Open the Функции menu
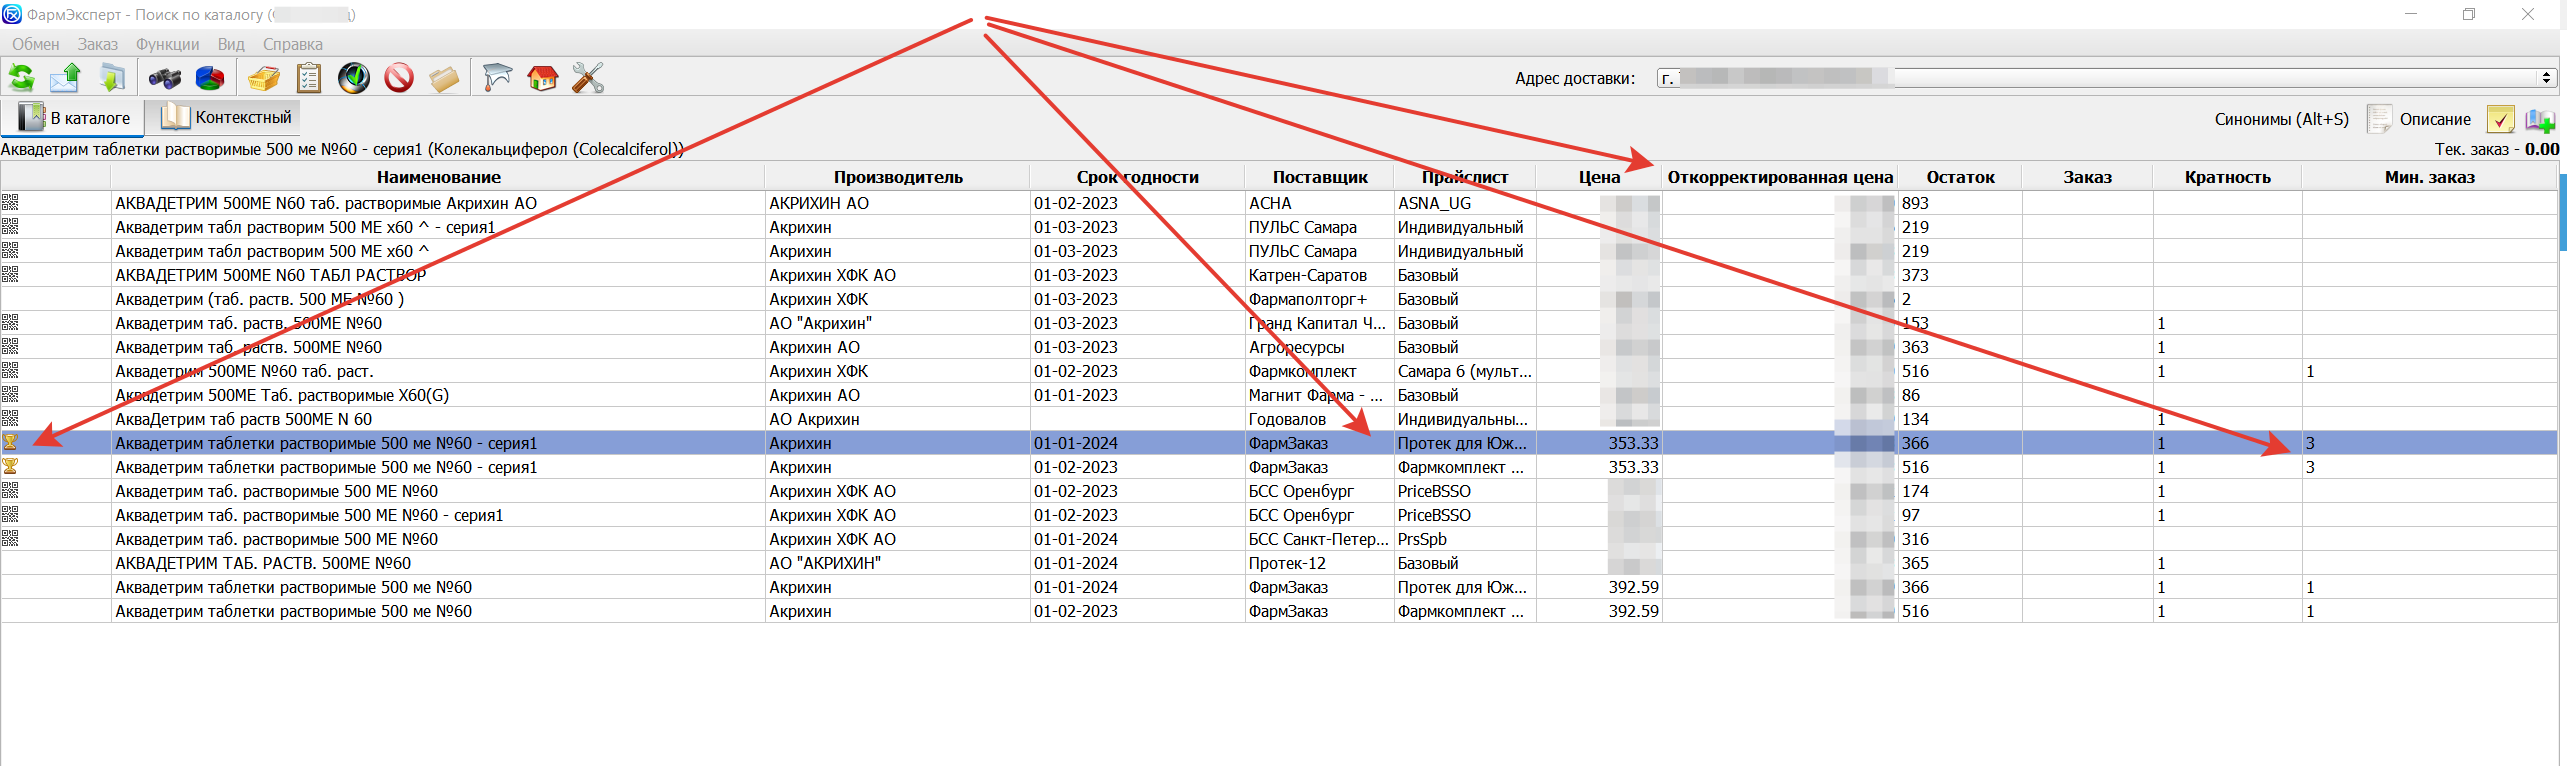The height and width of the screenshot is (766, 2567). point(167,44)
